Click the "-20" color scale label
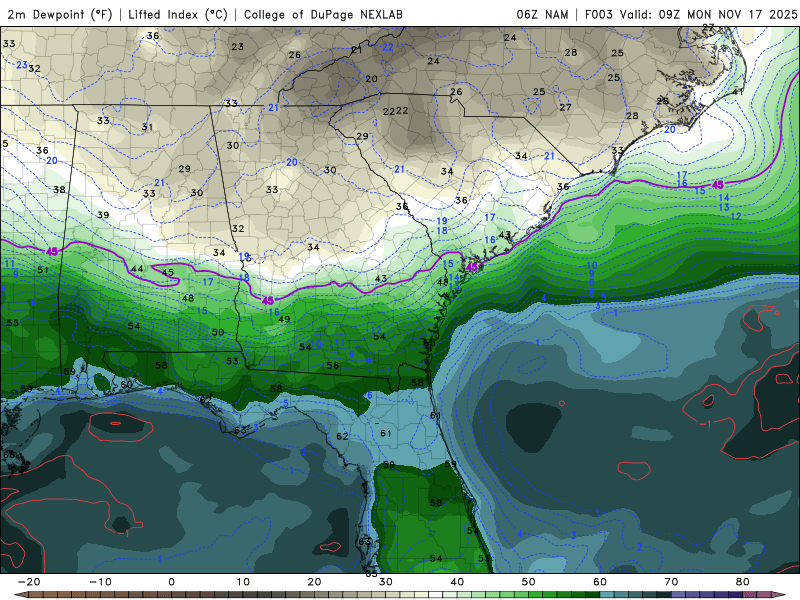Screen dimensions: 800x600 click(x=29, y=582)
